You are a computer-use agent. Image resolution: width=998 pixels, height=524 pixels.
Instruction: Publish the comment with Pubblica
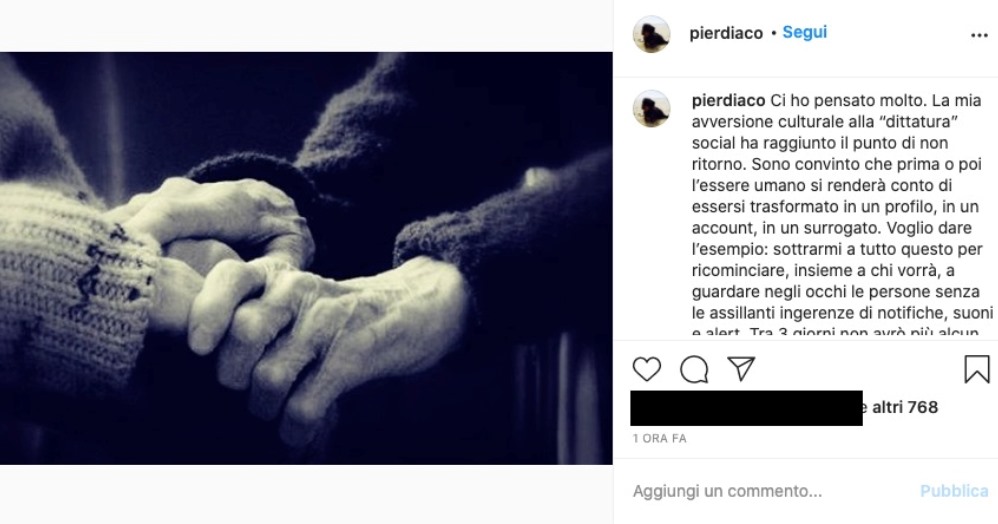[954, 491]
